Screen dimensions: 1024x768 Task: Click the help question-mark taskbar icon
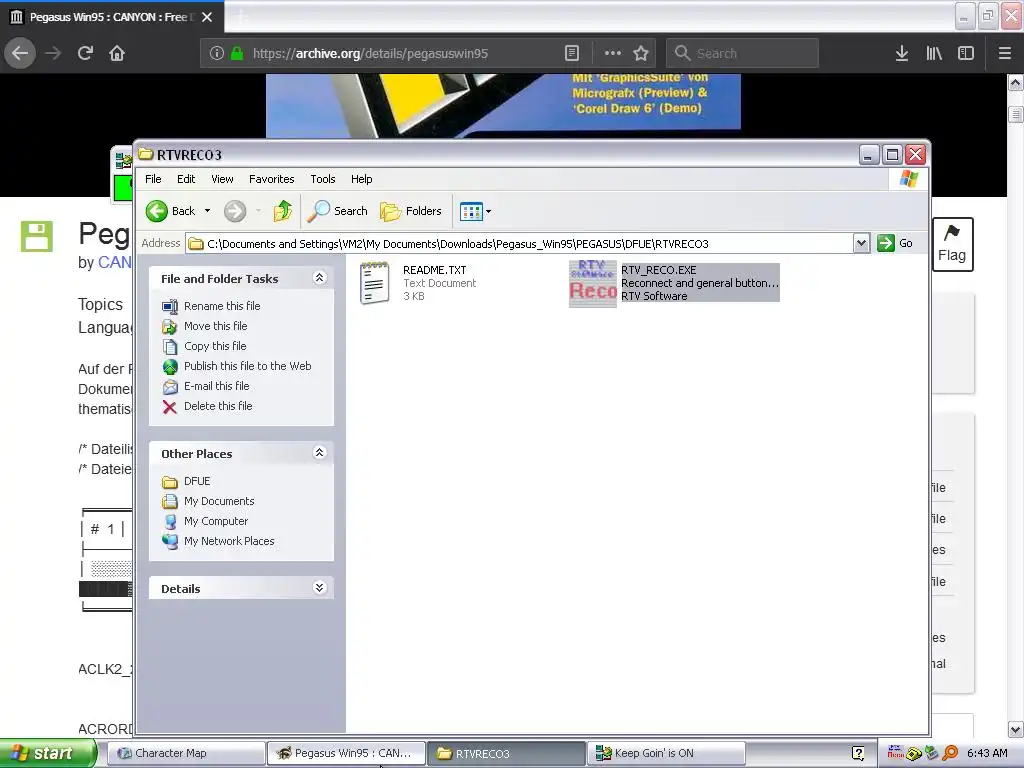click(858, 753)
